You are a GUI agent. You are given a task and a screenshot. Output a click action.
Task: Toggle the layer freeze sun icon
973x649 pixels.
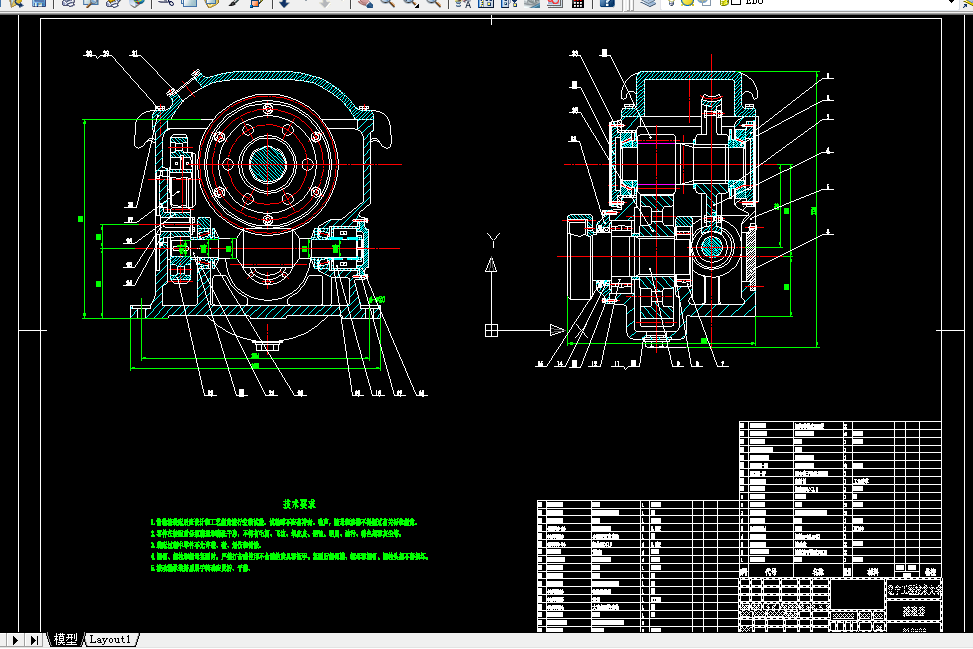[x=687, y=2]
